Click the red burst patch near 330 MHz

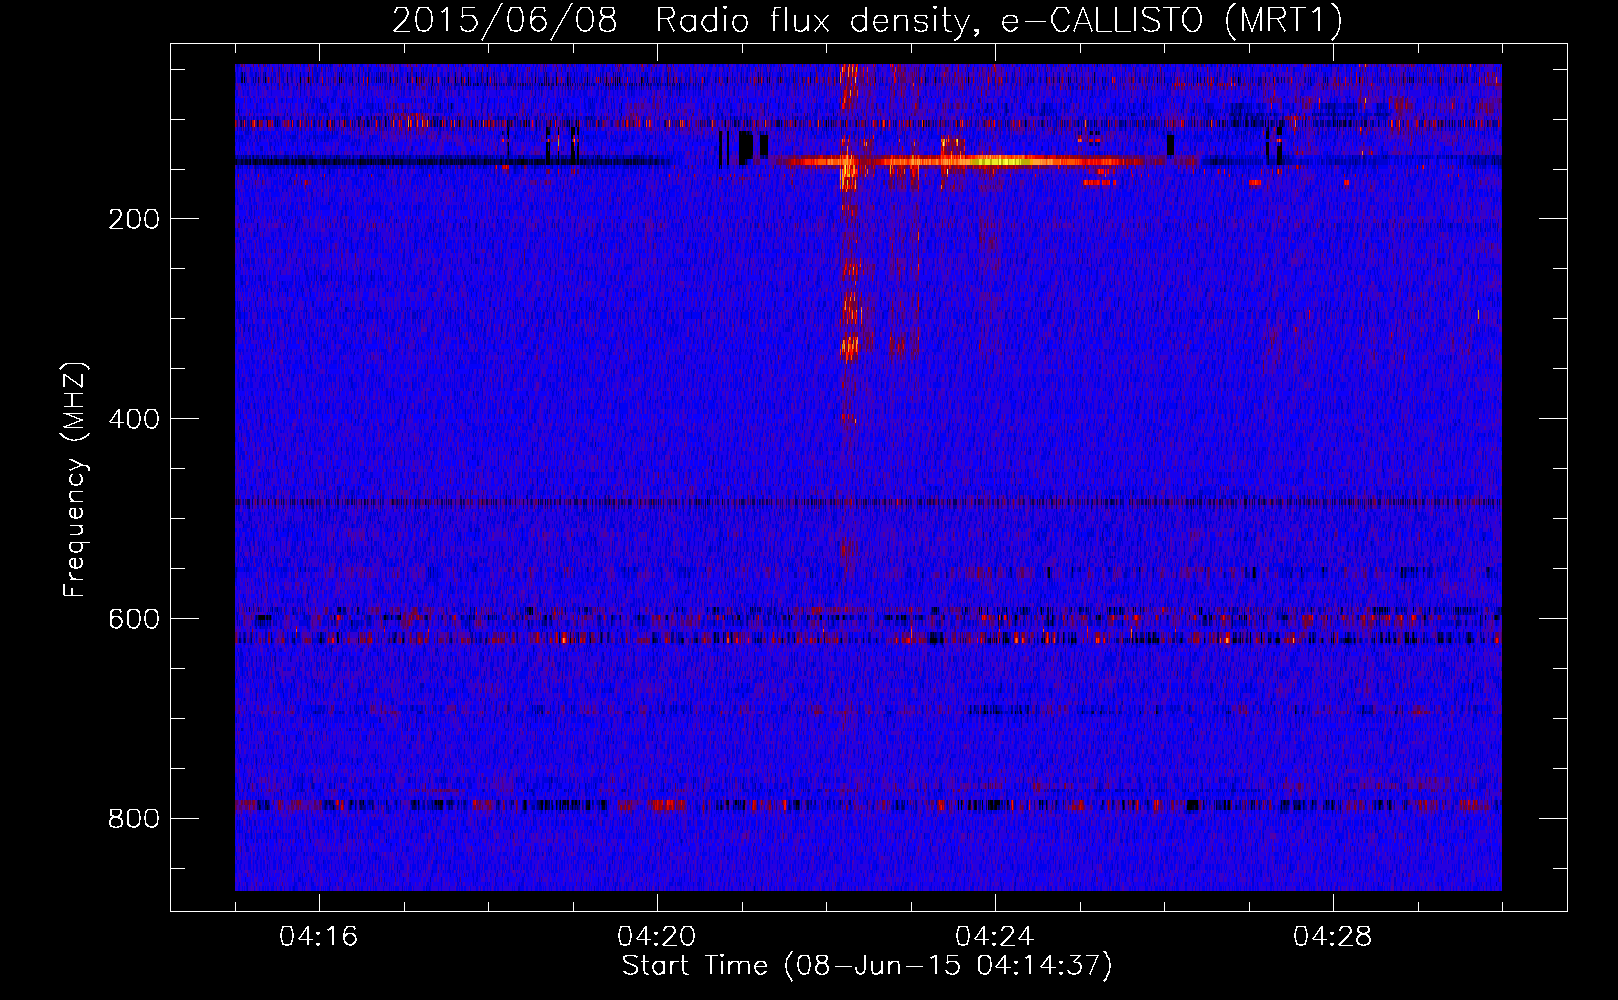point(849,347)
